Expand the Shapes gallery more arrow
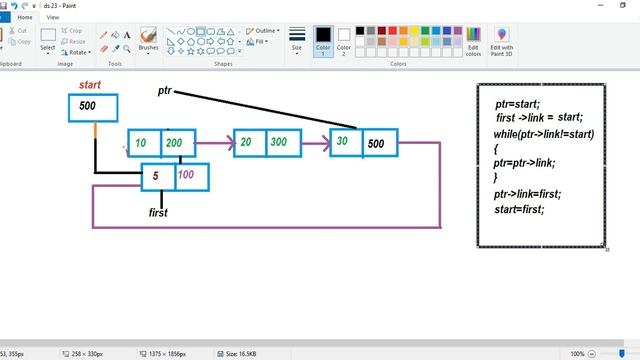640x360 pixels. coord(240,51)
